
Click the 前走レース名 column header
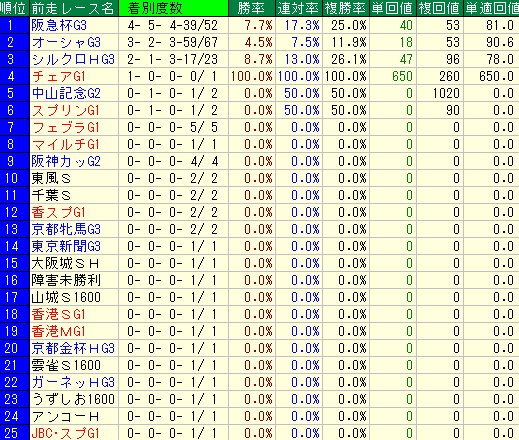pos(74,8)
